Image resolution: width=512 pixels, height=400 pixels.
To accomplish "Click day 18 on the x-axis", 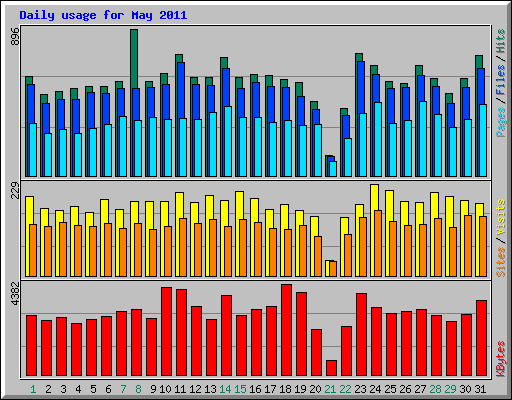I will [x=285, y=389].
